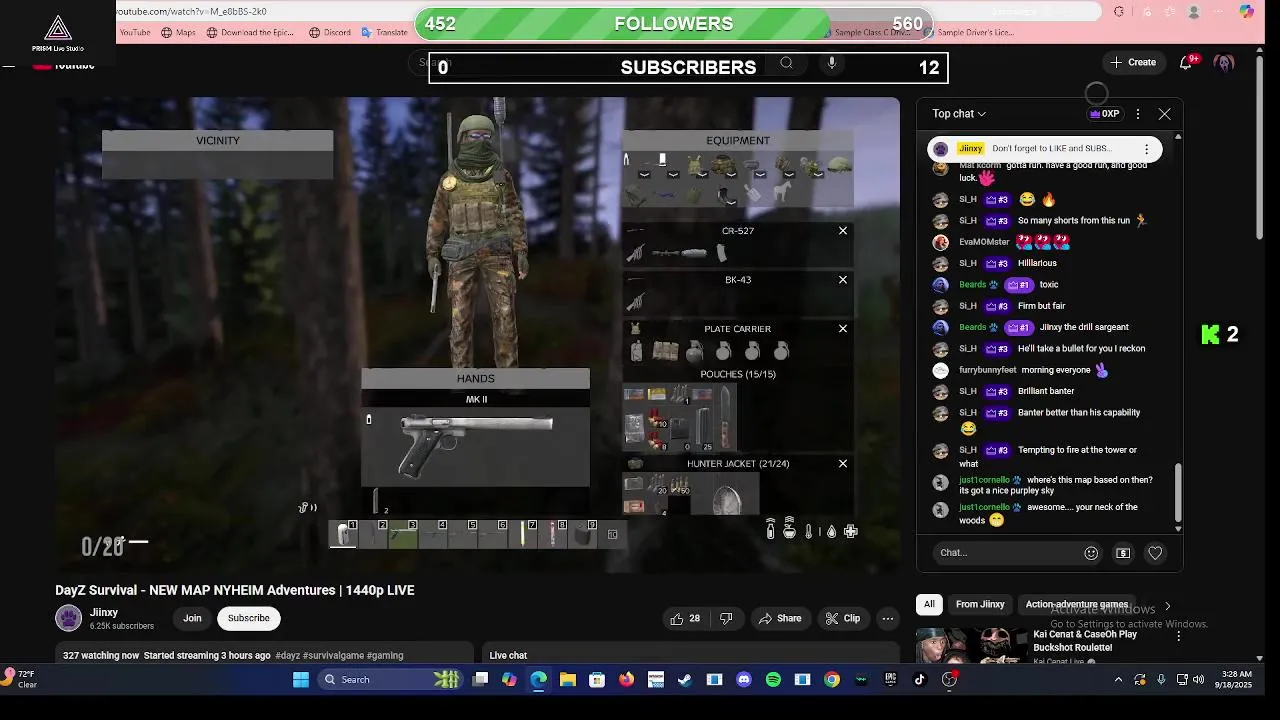Click the Share button

(x=779, y=618)
